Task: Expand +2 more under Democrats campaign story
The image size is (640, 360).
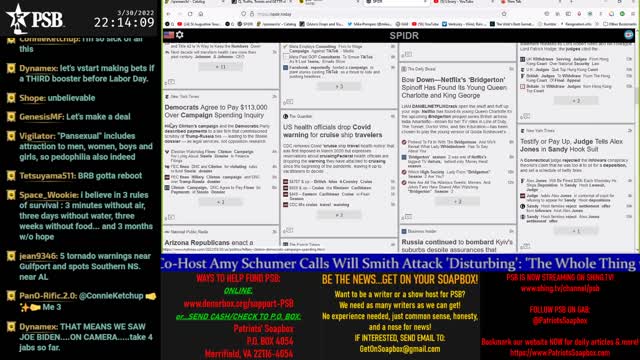Action: (x=220, y=202)
